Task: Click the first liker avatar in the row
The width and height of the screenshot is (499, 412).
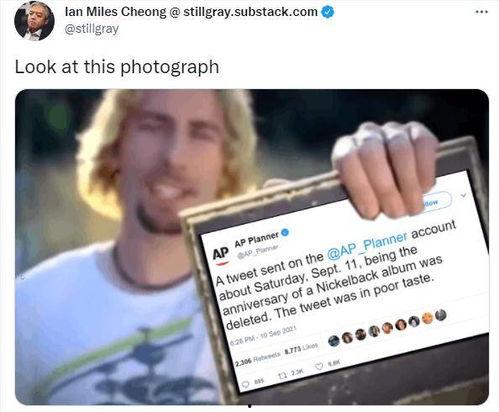Action: coord(334,341)
